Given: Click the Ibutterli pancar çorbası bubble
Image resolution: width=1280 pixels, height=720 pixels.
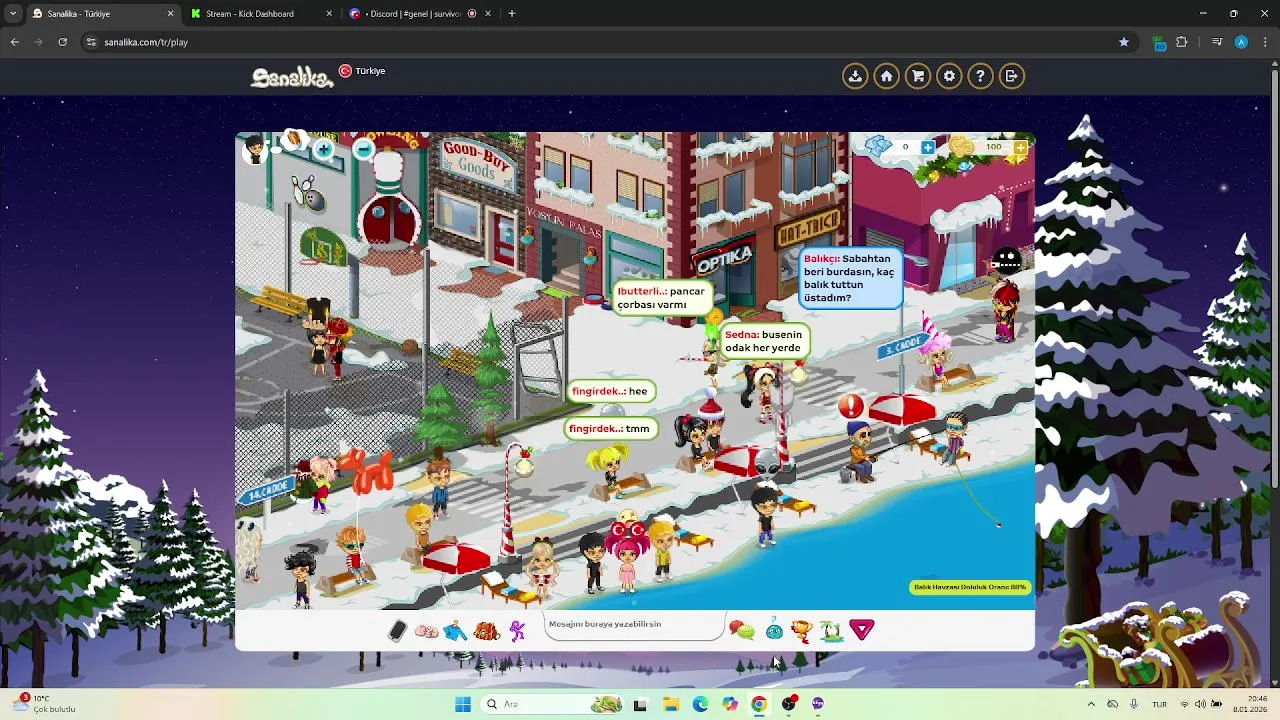Looking at the screenshot, I should (x=661, y=298).
